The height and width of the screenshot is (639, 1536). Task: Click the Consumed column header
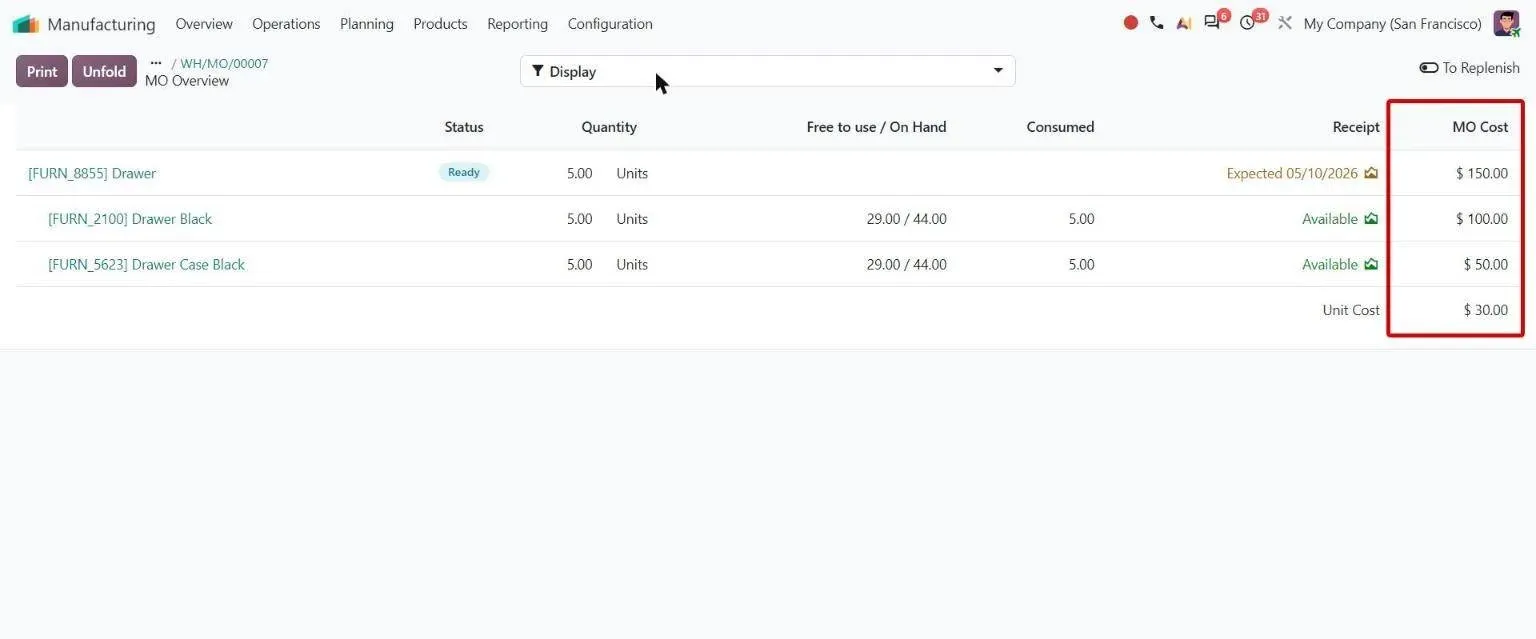(x=1060, y=127)
